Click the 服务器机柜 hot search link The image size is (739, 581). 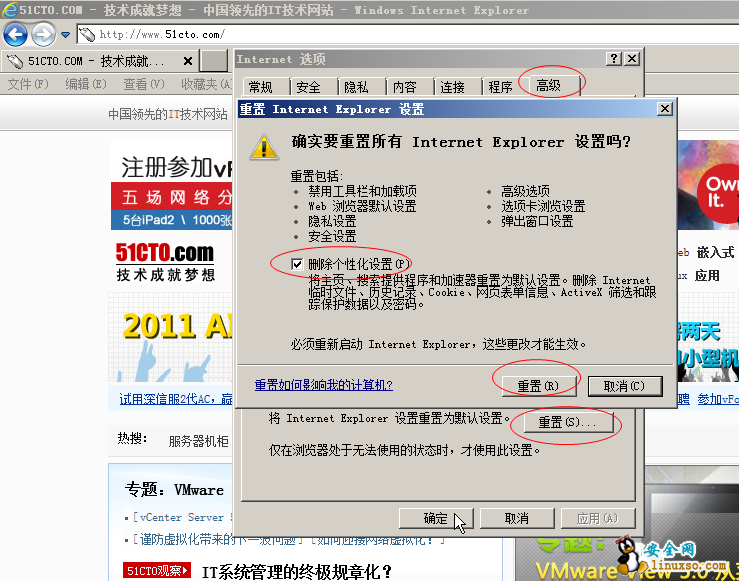(198, 442)
